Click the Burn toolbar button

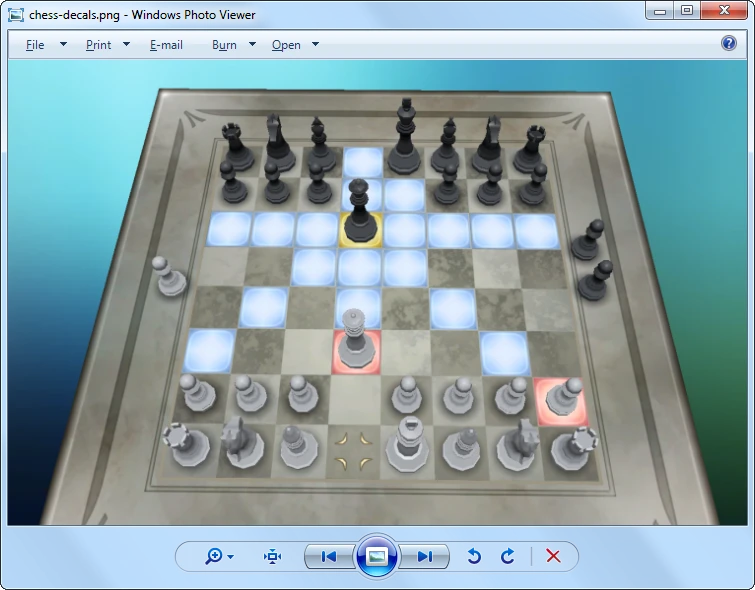[x=224, y=45]
